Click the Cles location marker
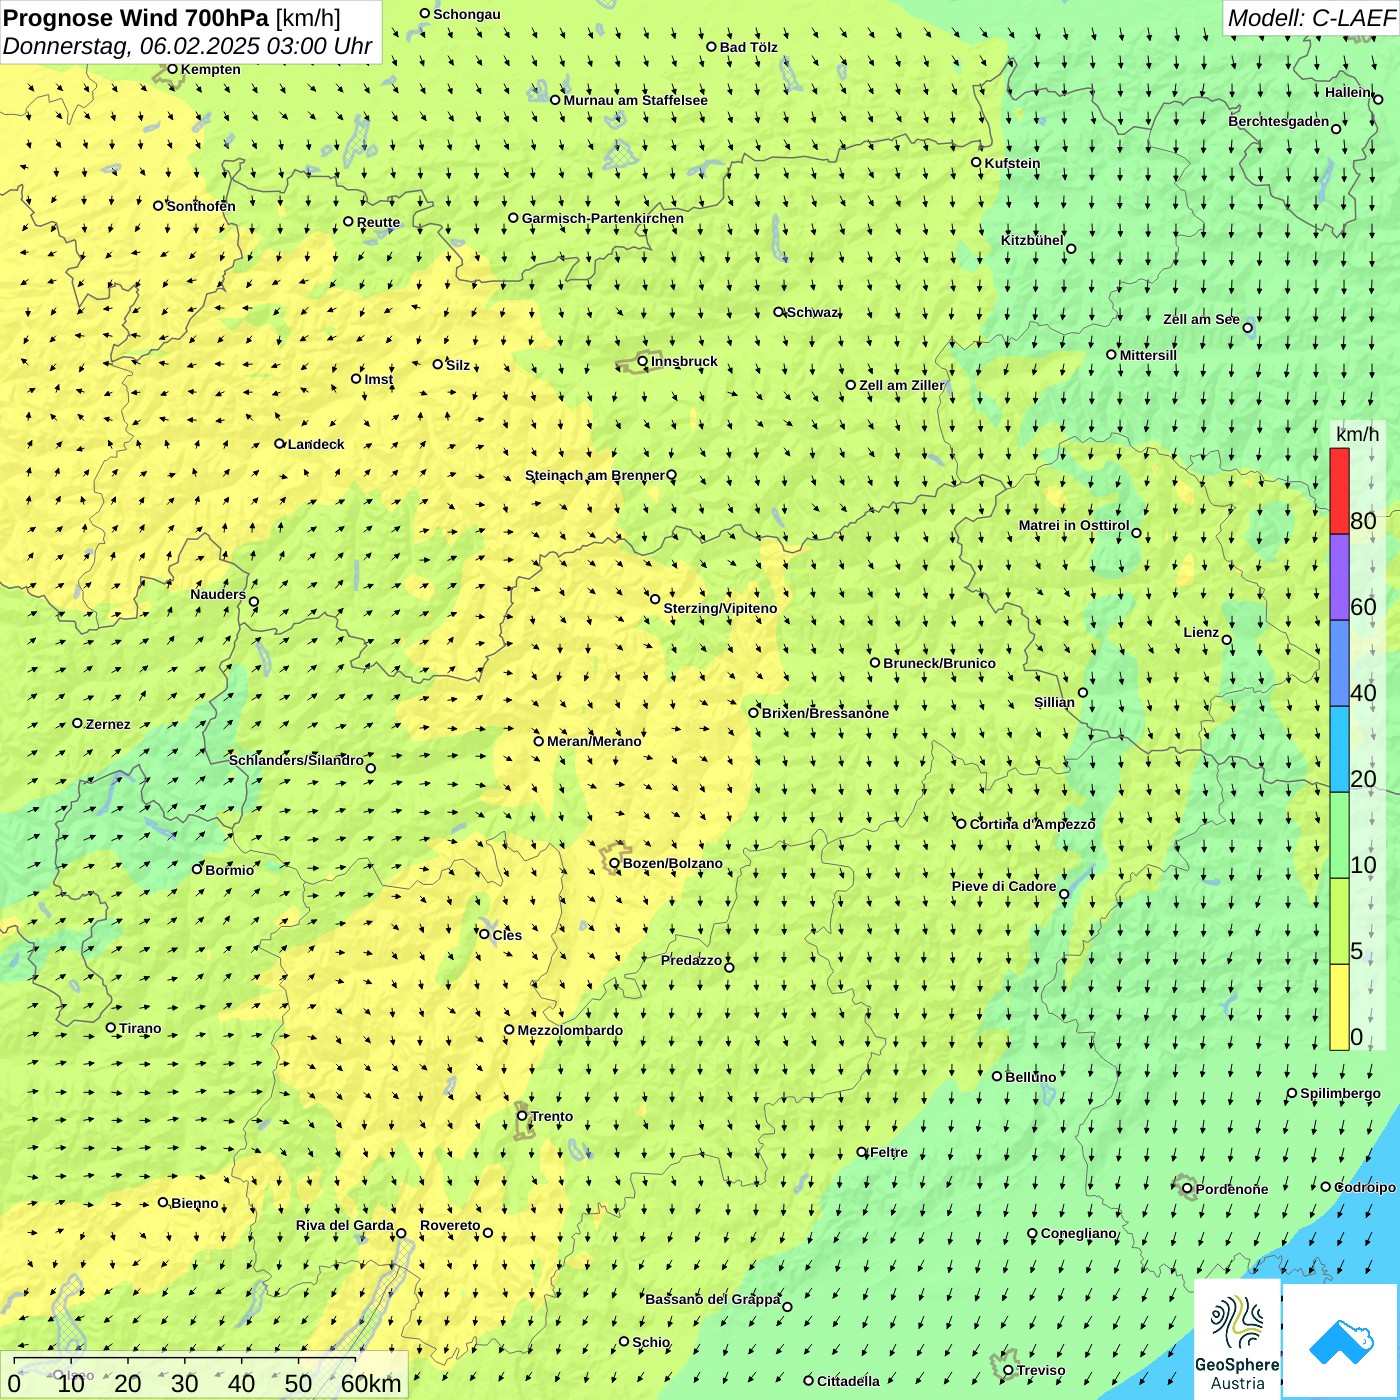This screenshot has height=1400, width=1400. 484,934
